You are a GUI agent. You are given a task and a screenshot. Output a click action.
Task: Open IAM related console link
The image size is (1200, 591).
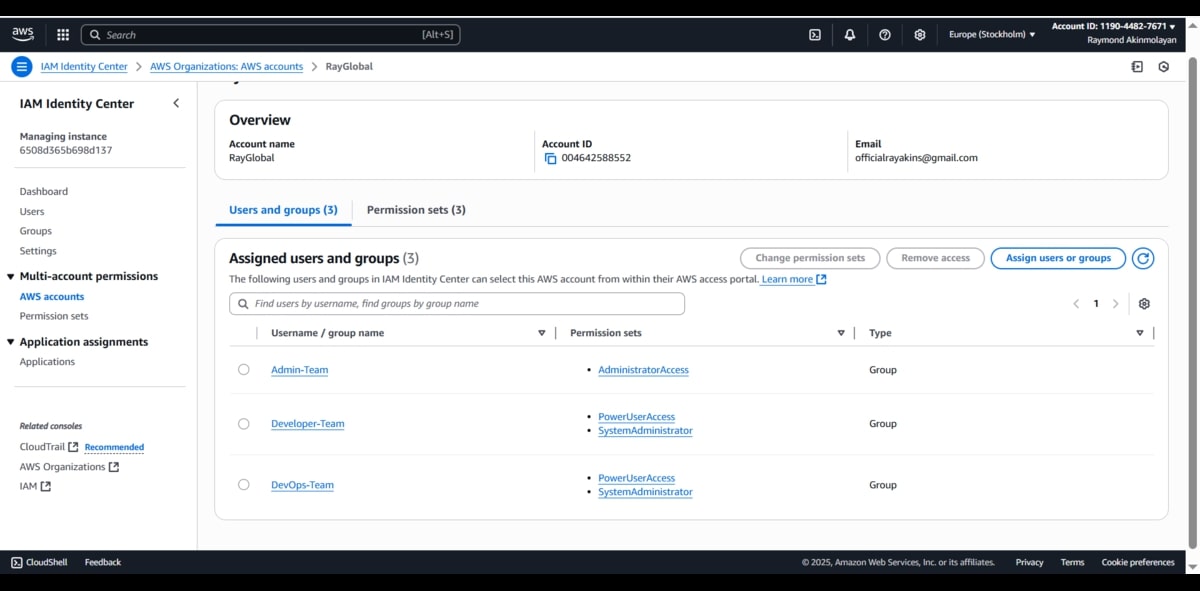point(35,487)
